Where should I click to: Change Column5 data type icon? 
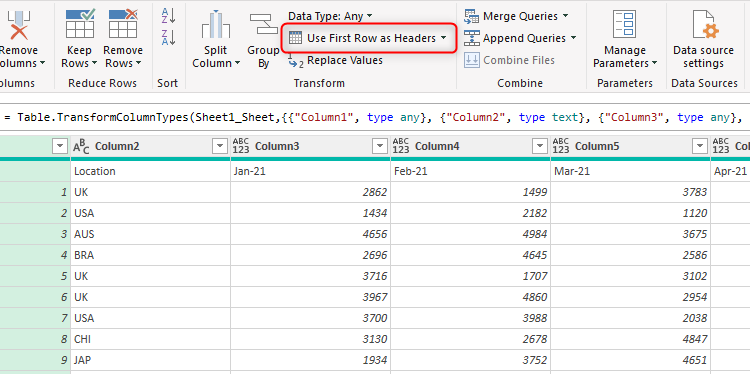pyautogui.click(x=561, y=146)
